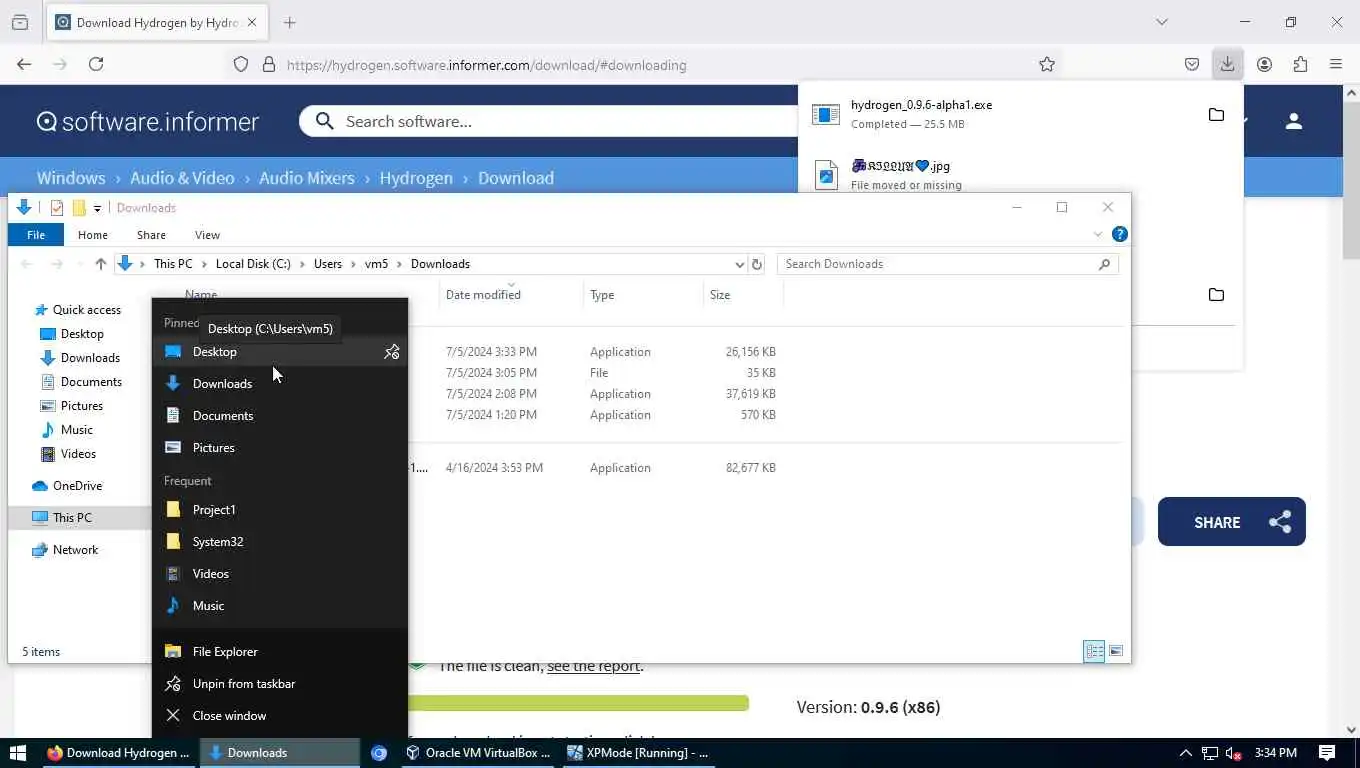Bookmark this page with the star icon
Screen dimensions: 1360x768
point(1047,64)
